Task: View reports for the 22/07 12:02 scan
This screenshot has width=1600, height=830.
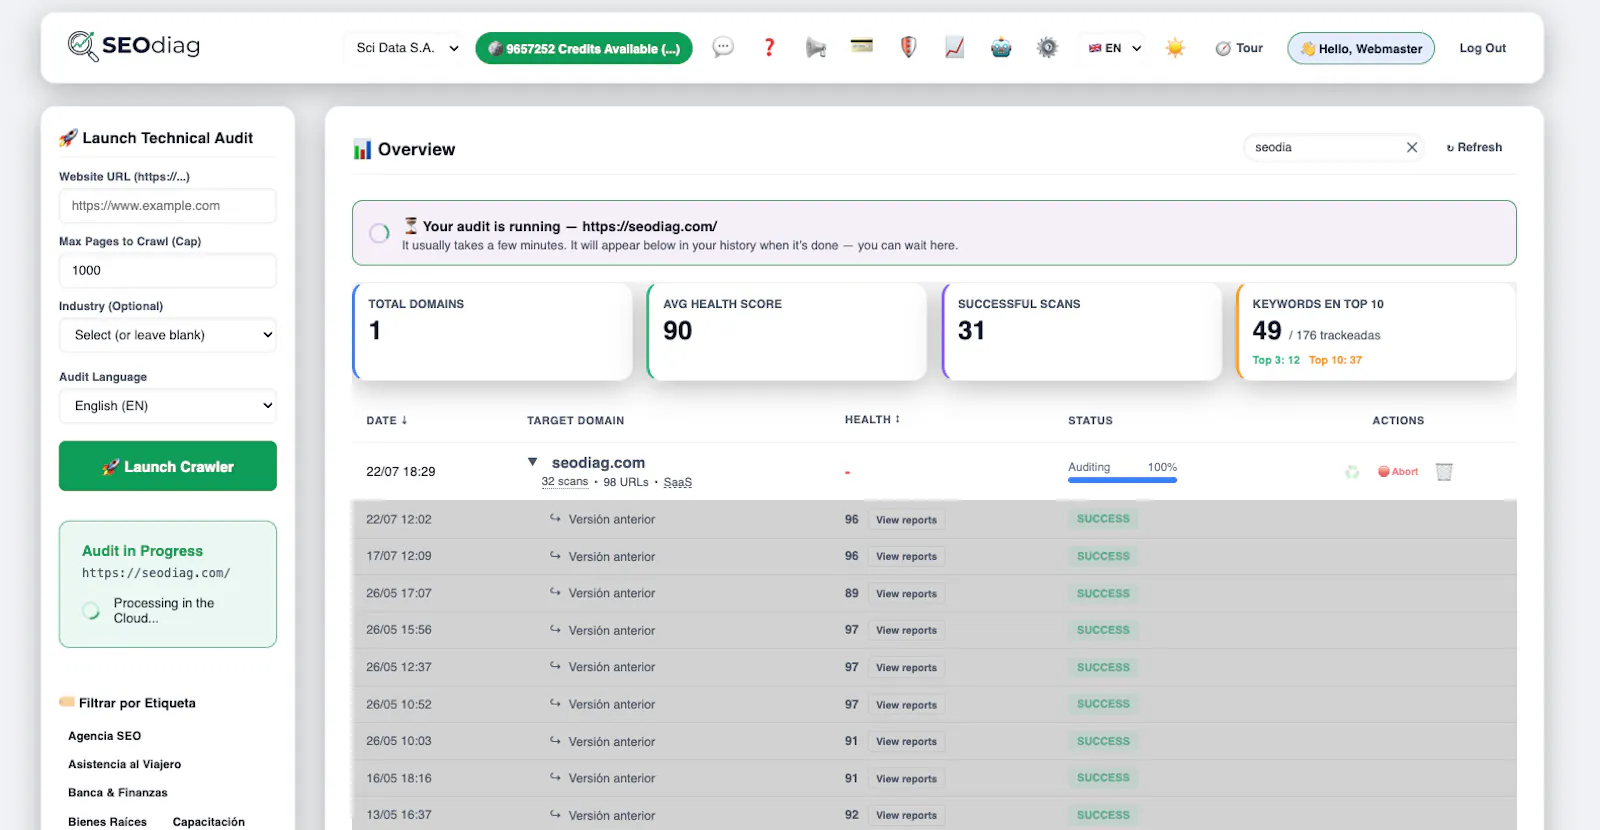Action: (x=906, y=520)
